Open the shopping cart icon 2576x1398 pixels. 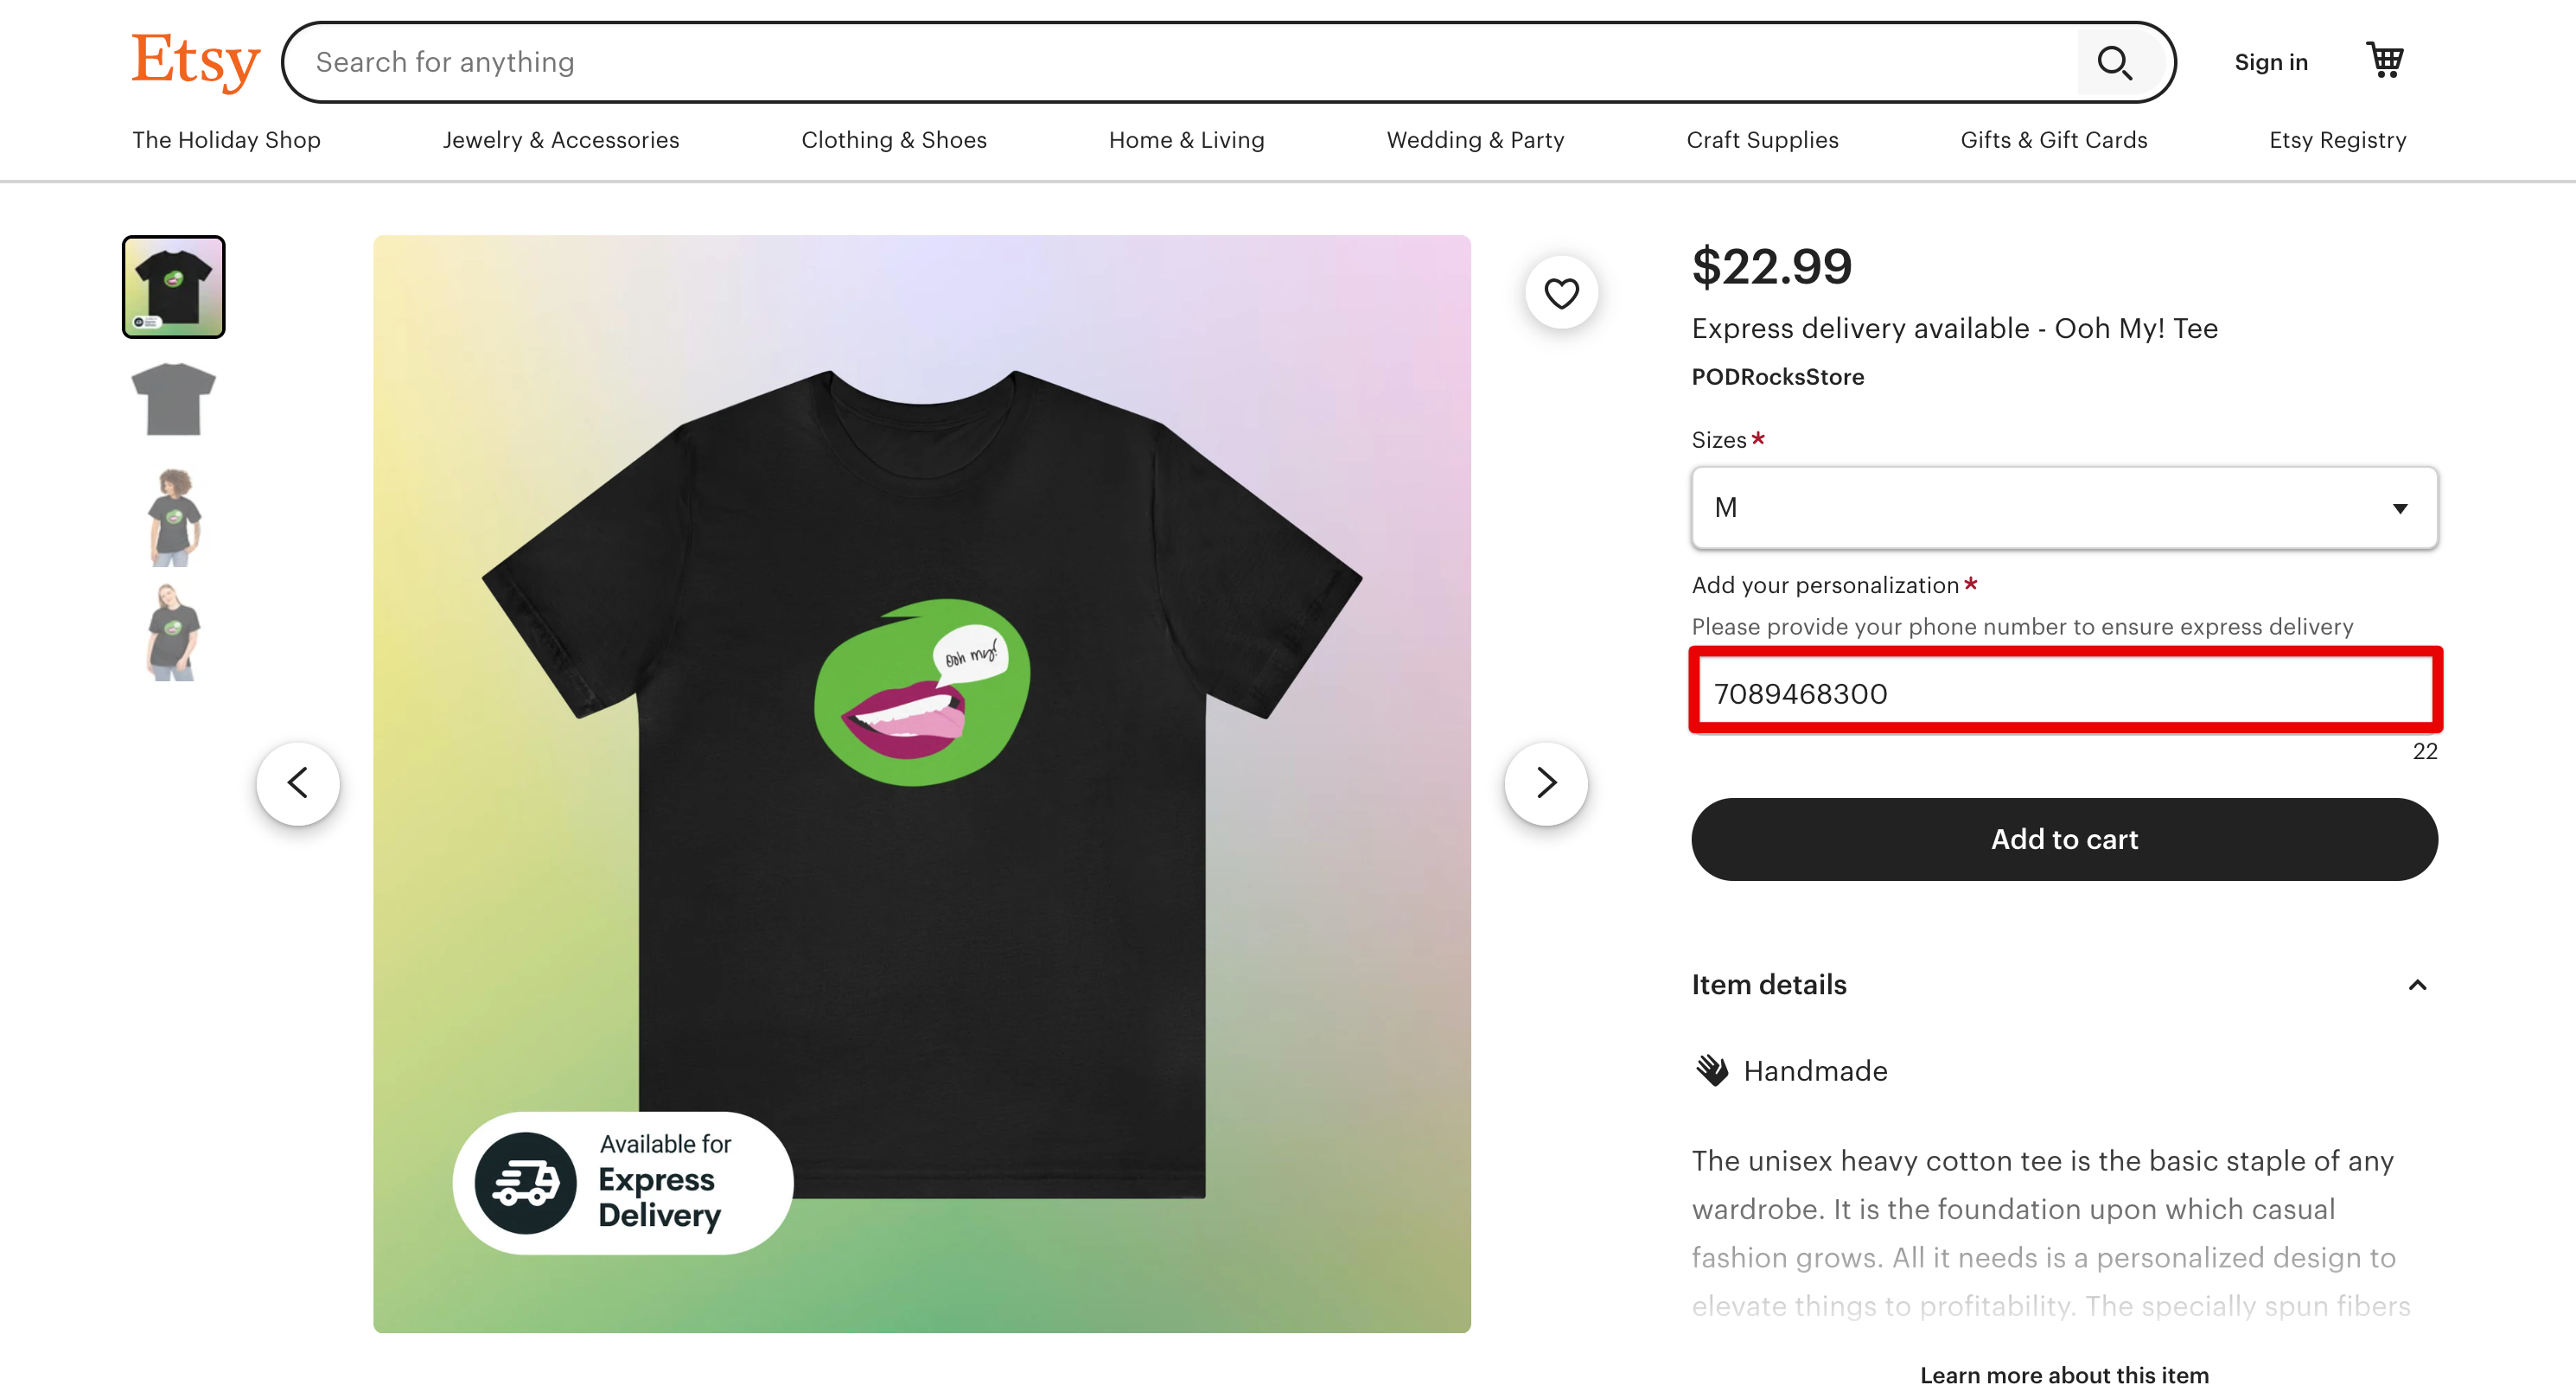[2385, 61]
